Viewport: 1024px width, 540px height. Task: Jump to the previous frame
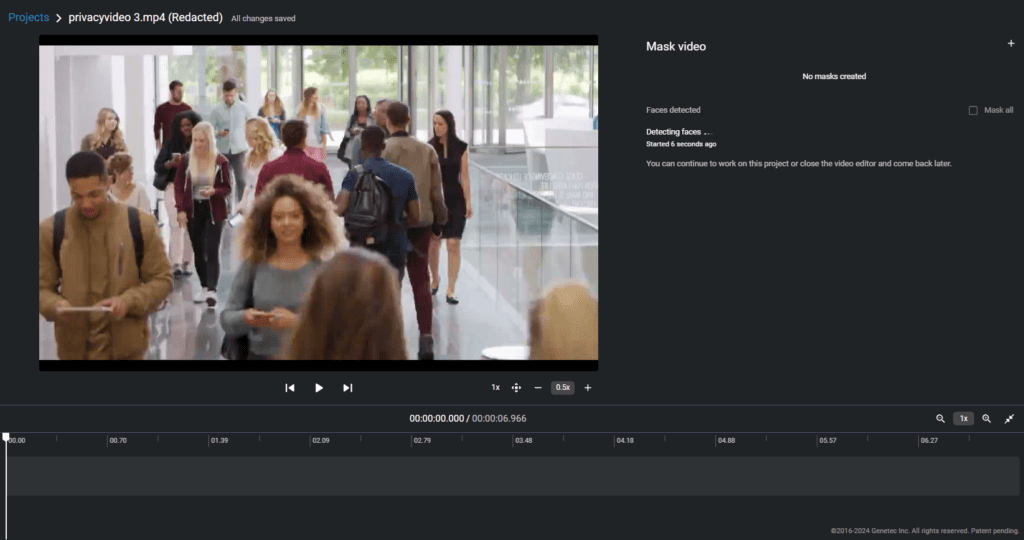pyautogui.click(x=290, y=388)
